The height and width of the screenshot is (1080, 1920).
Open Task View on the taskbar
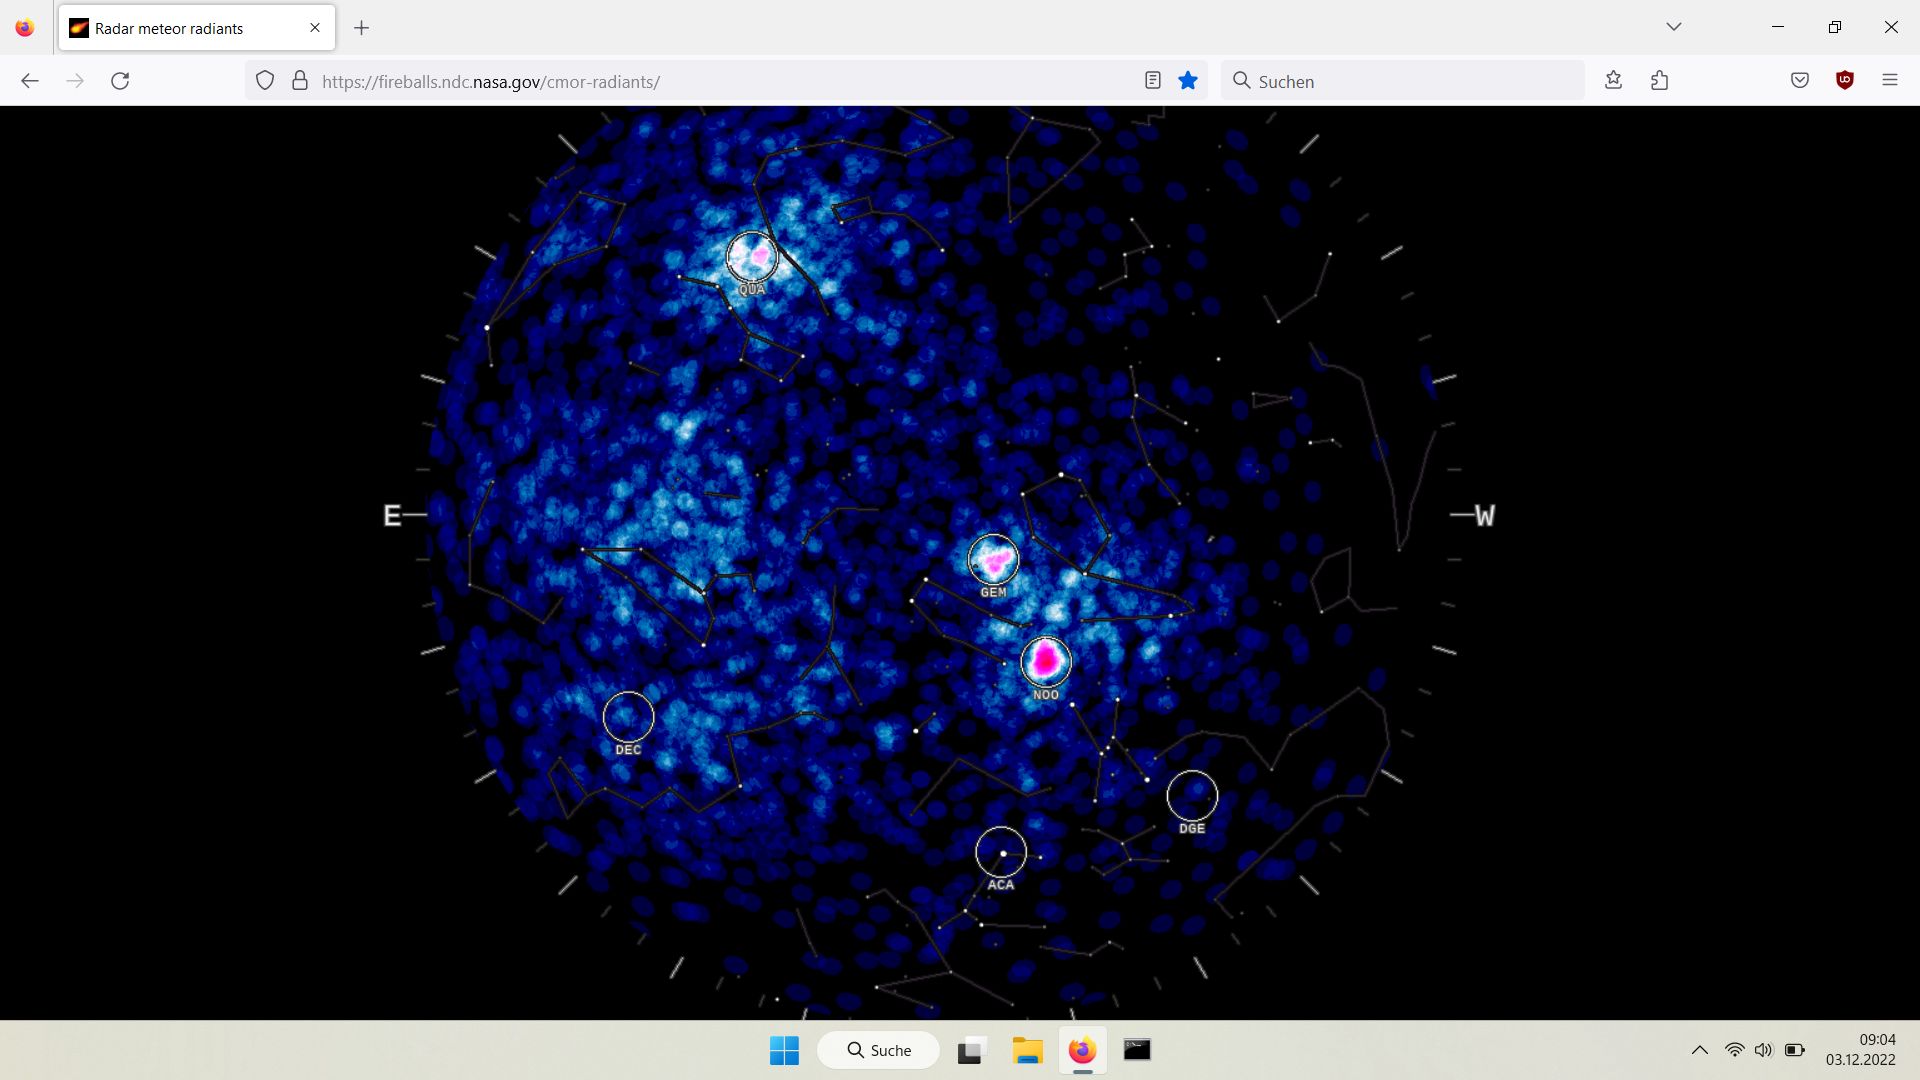[x=970, y=1050]
